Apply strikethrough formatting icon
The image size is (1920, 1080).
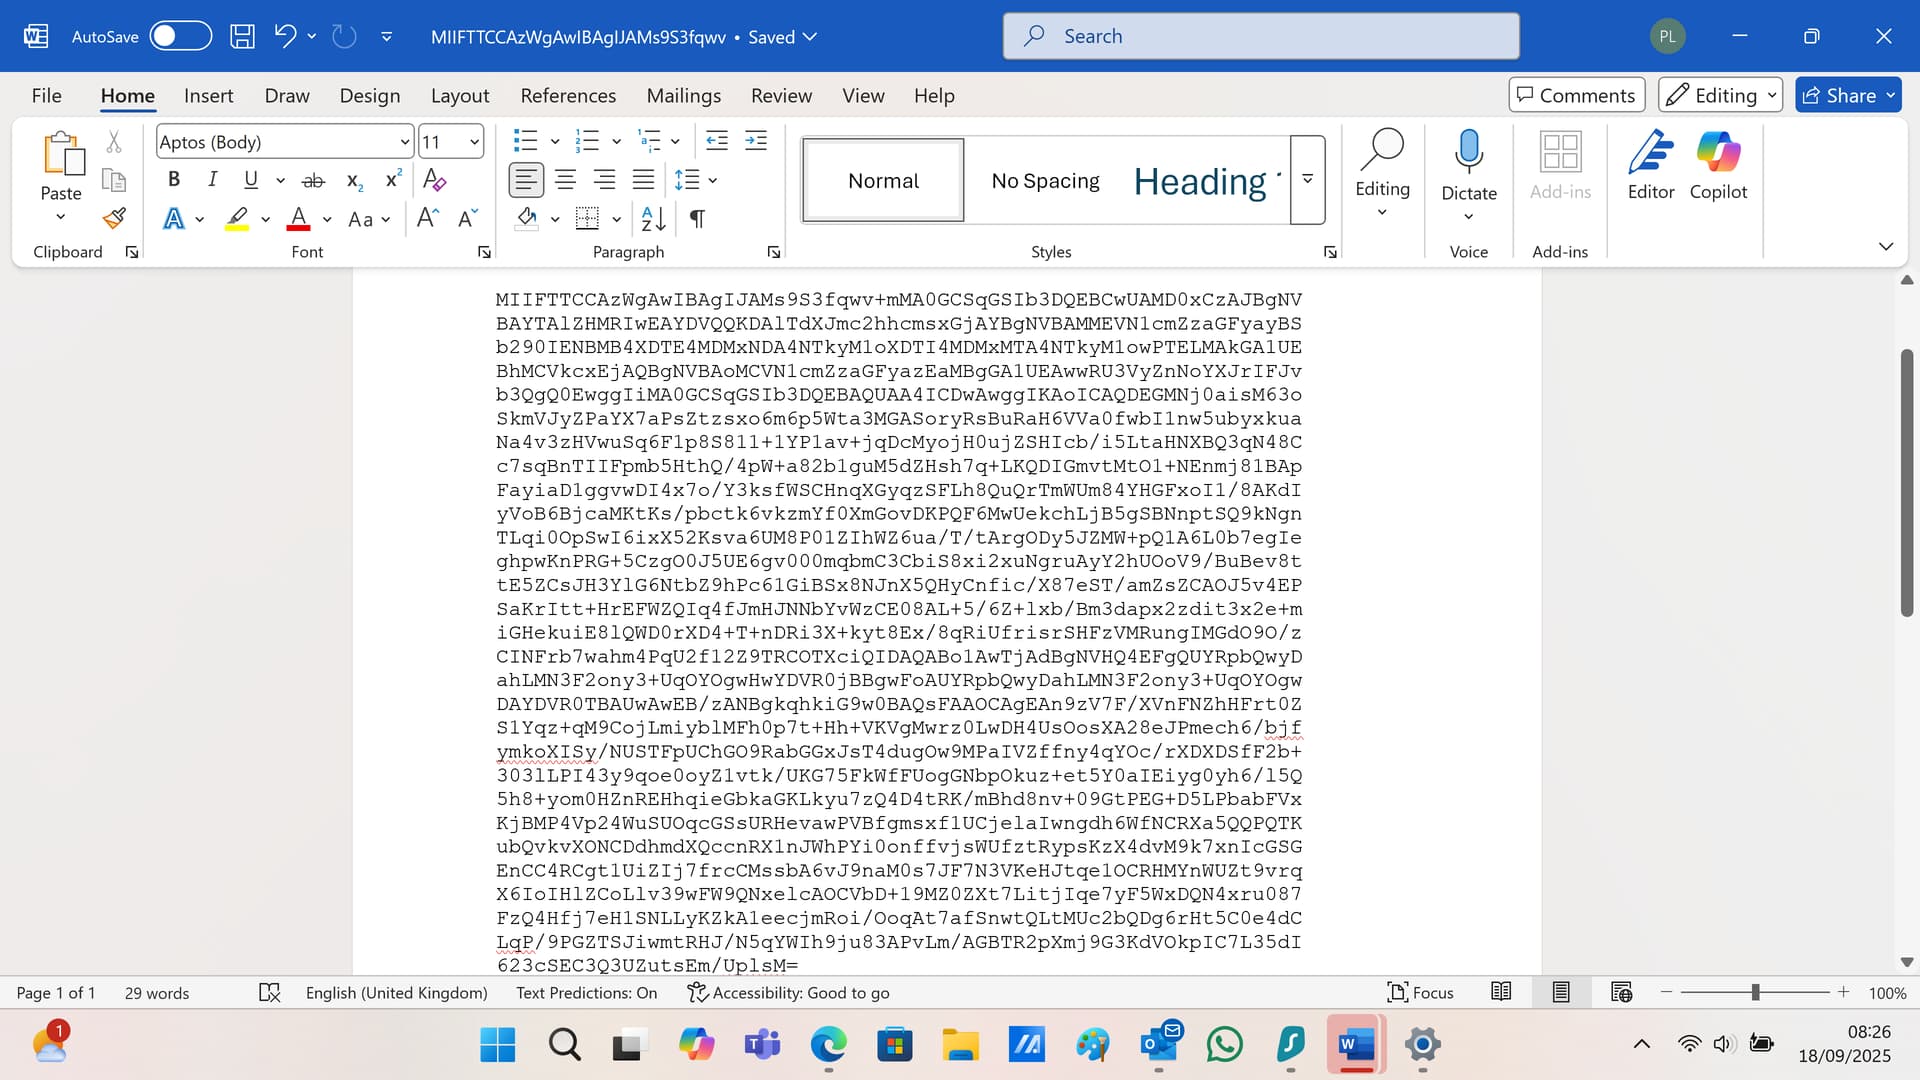pyautogui.click(x=313, y=180)
